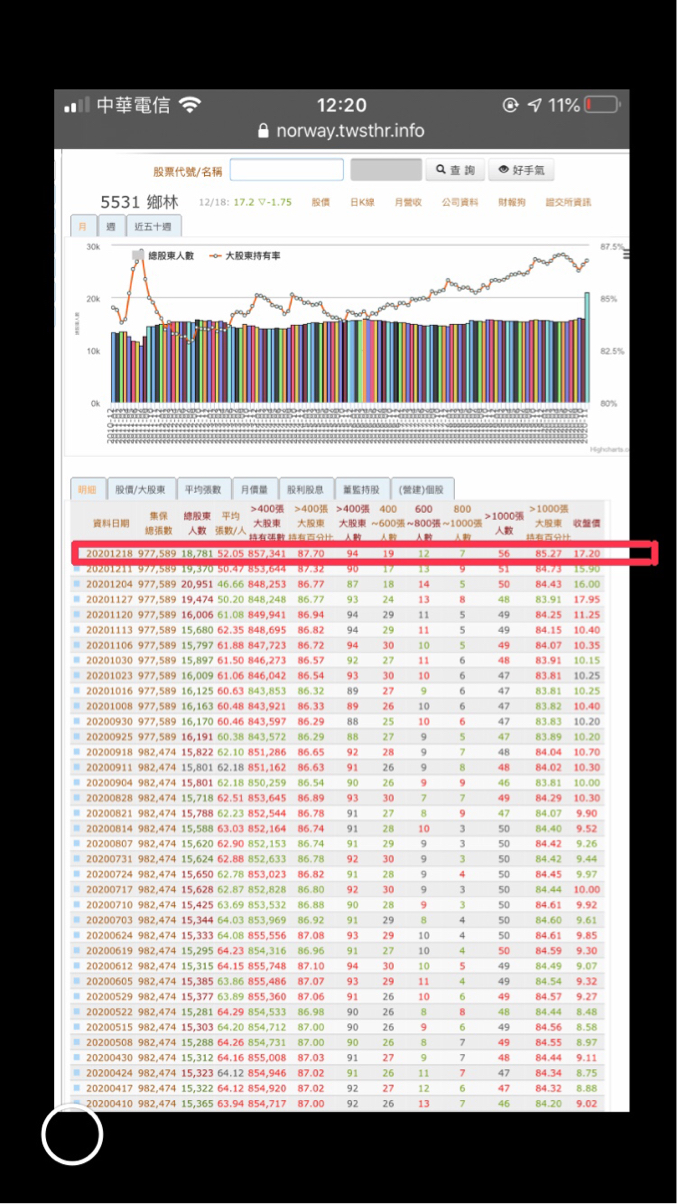Tap the battery indicator in status bar
The width and height of the screenshot is (677, 1204).
tap(602, 105)
